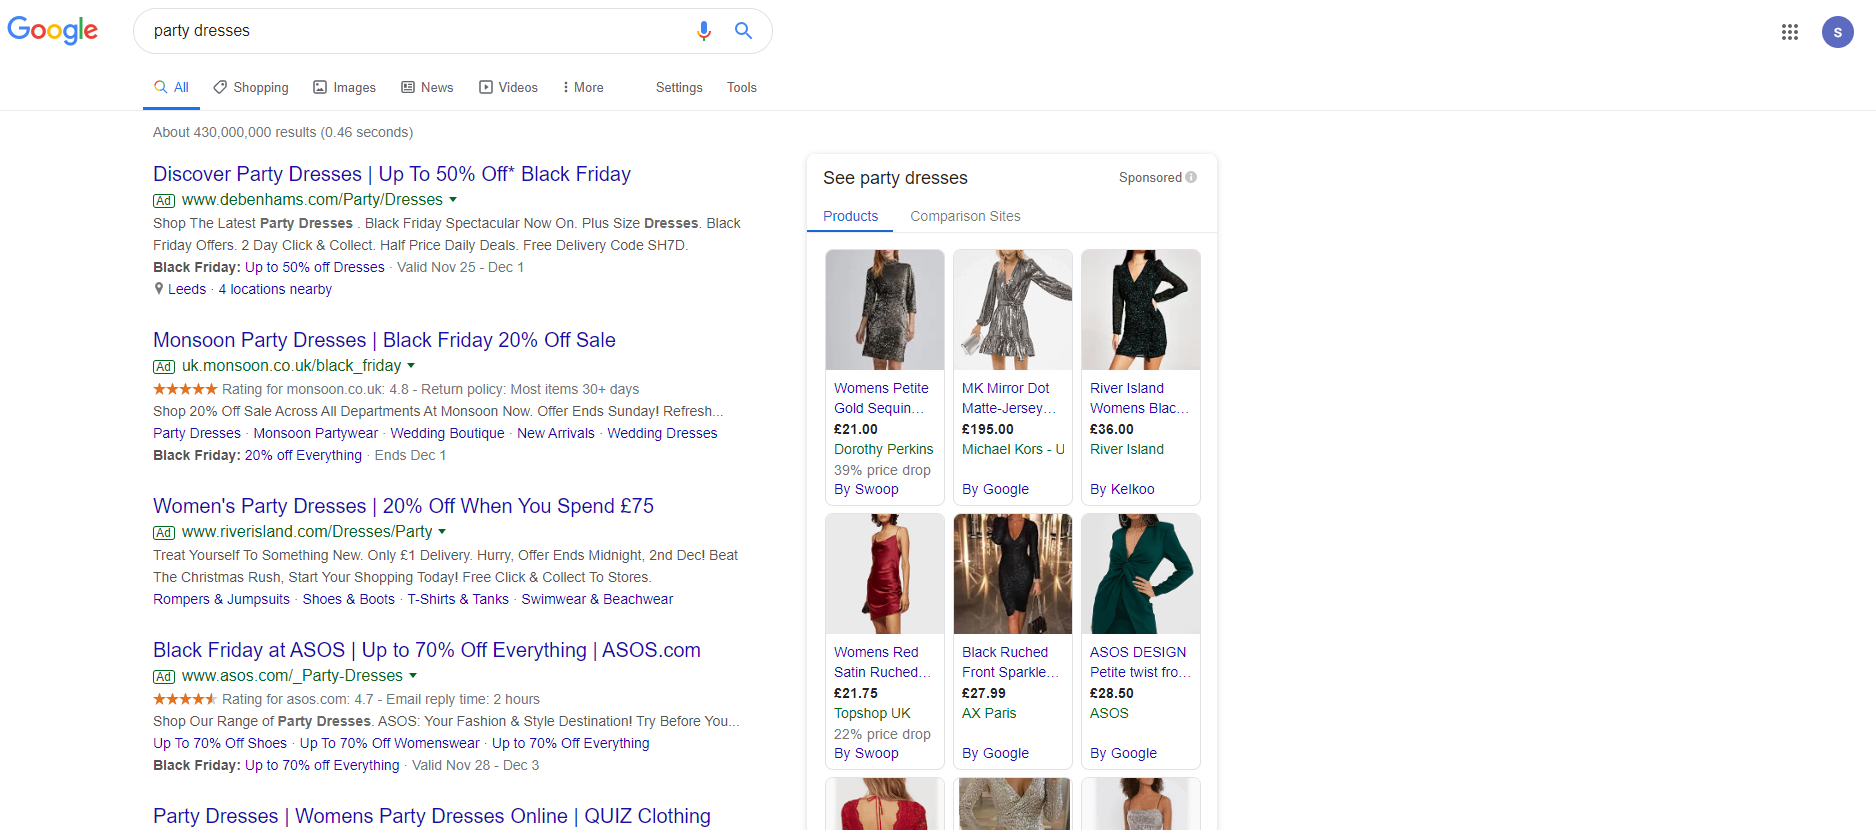1876x830 pixels.
Task: Open the Google account avatar
Action: (1837, 32)
